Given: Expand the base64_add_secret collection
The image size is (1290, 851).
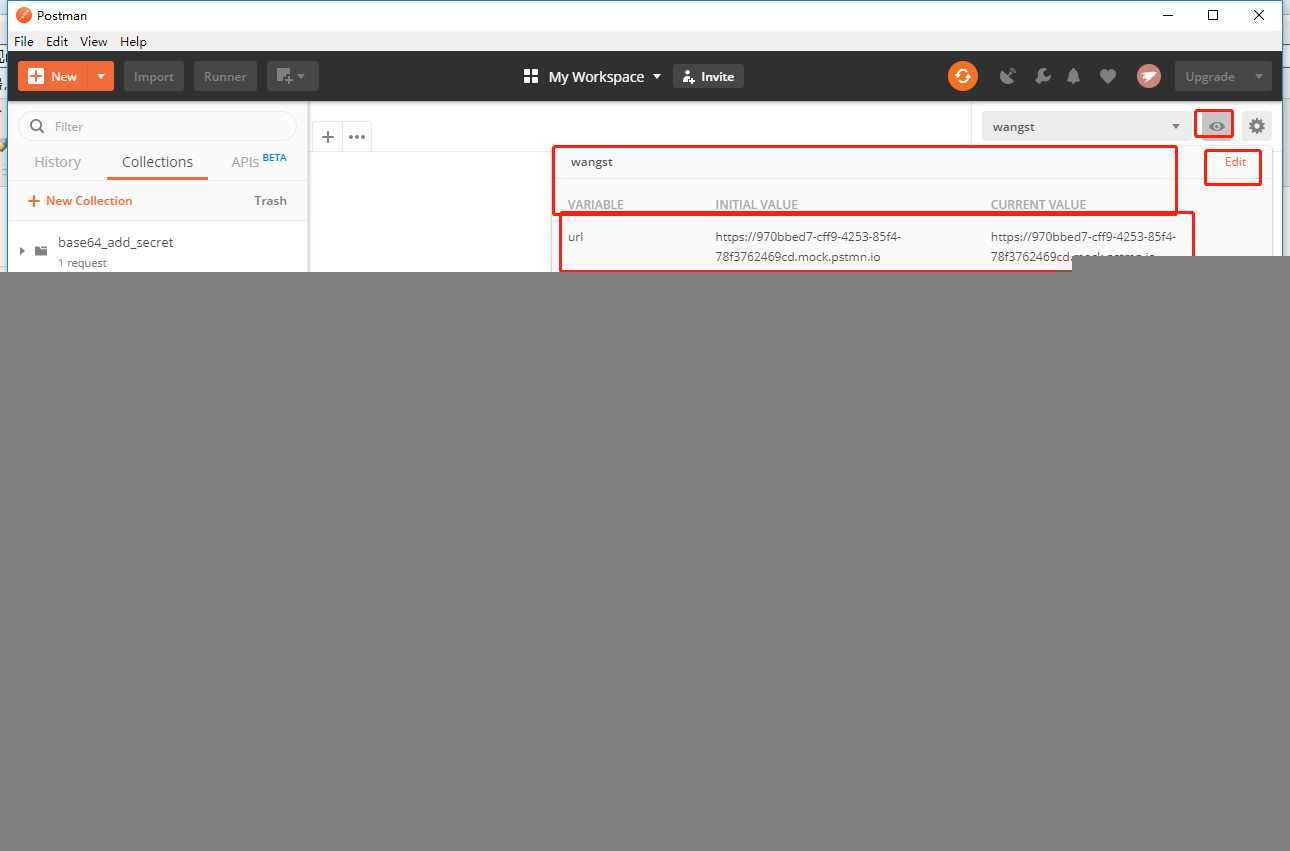Looking at the screenshot, I should click(x=22, y=250).
